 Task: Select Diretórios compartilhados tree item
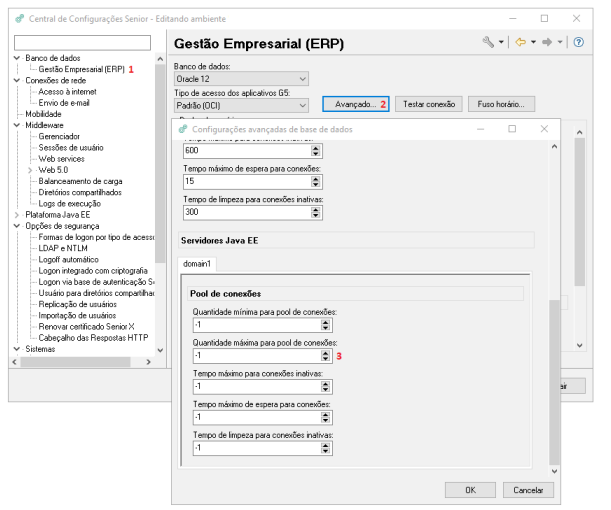coord(80,192)
